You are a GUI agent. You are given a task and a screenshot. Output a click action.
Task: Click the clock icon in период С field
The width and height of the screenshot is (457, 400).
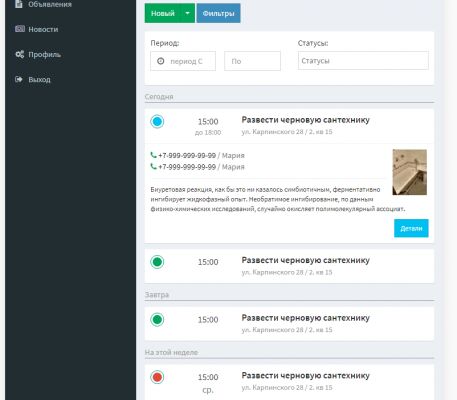[x=161, y=61]
